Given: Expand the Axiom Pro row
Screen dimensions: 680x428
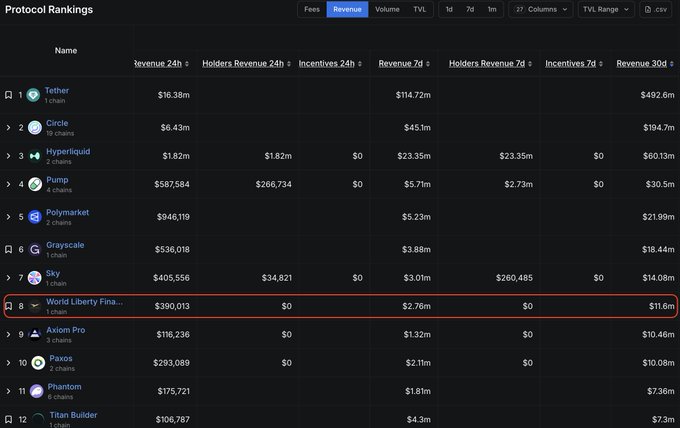Looking at the screenshot, I should tap(8, 334).
